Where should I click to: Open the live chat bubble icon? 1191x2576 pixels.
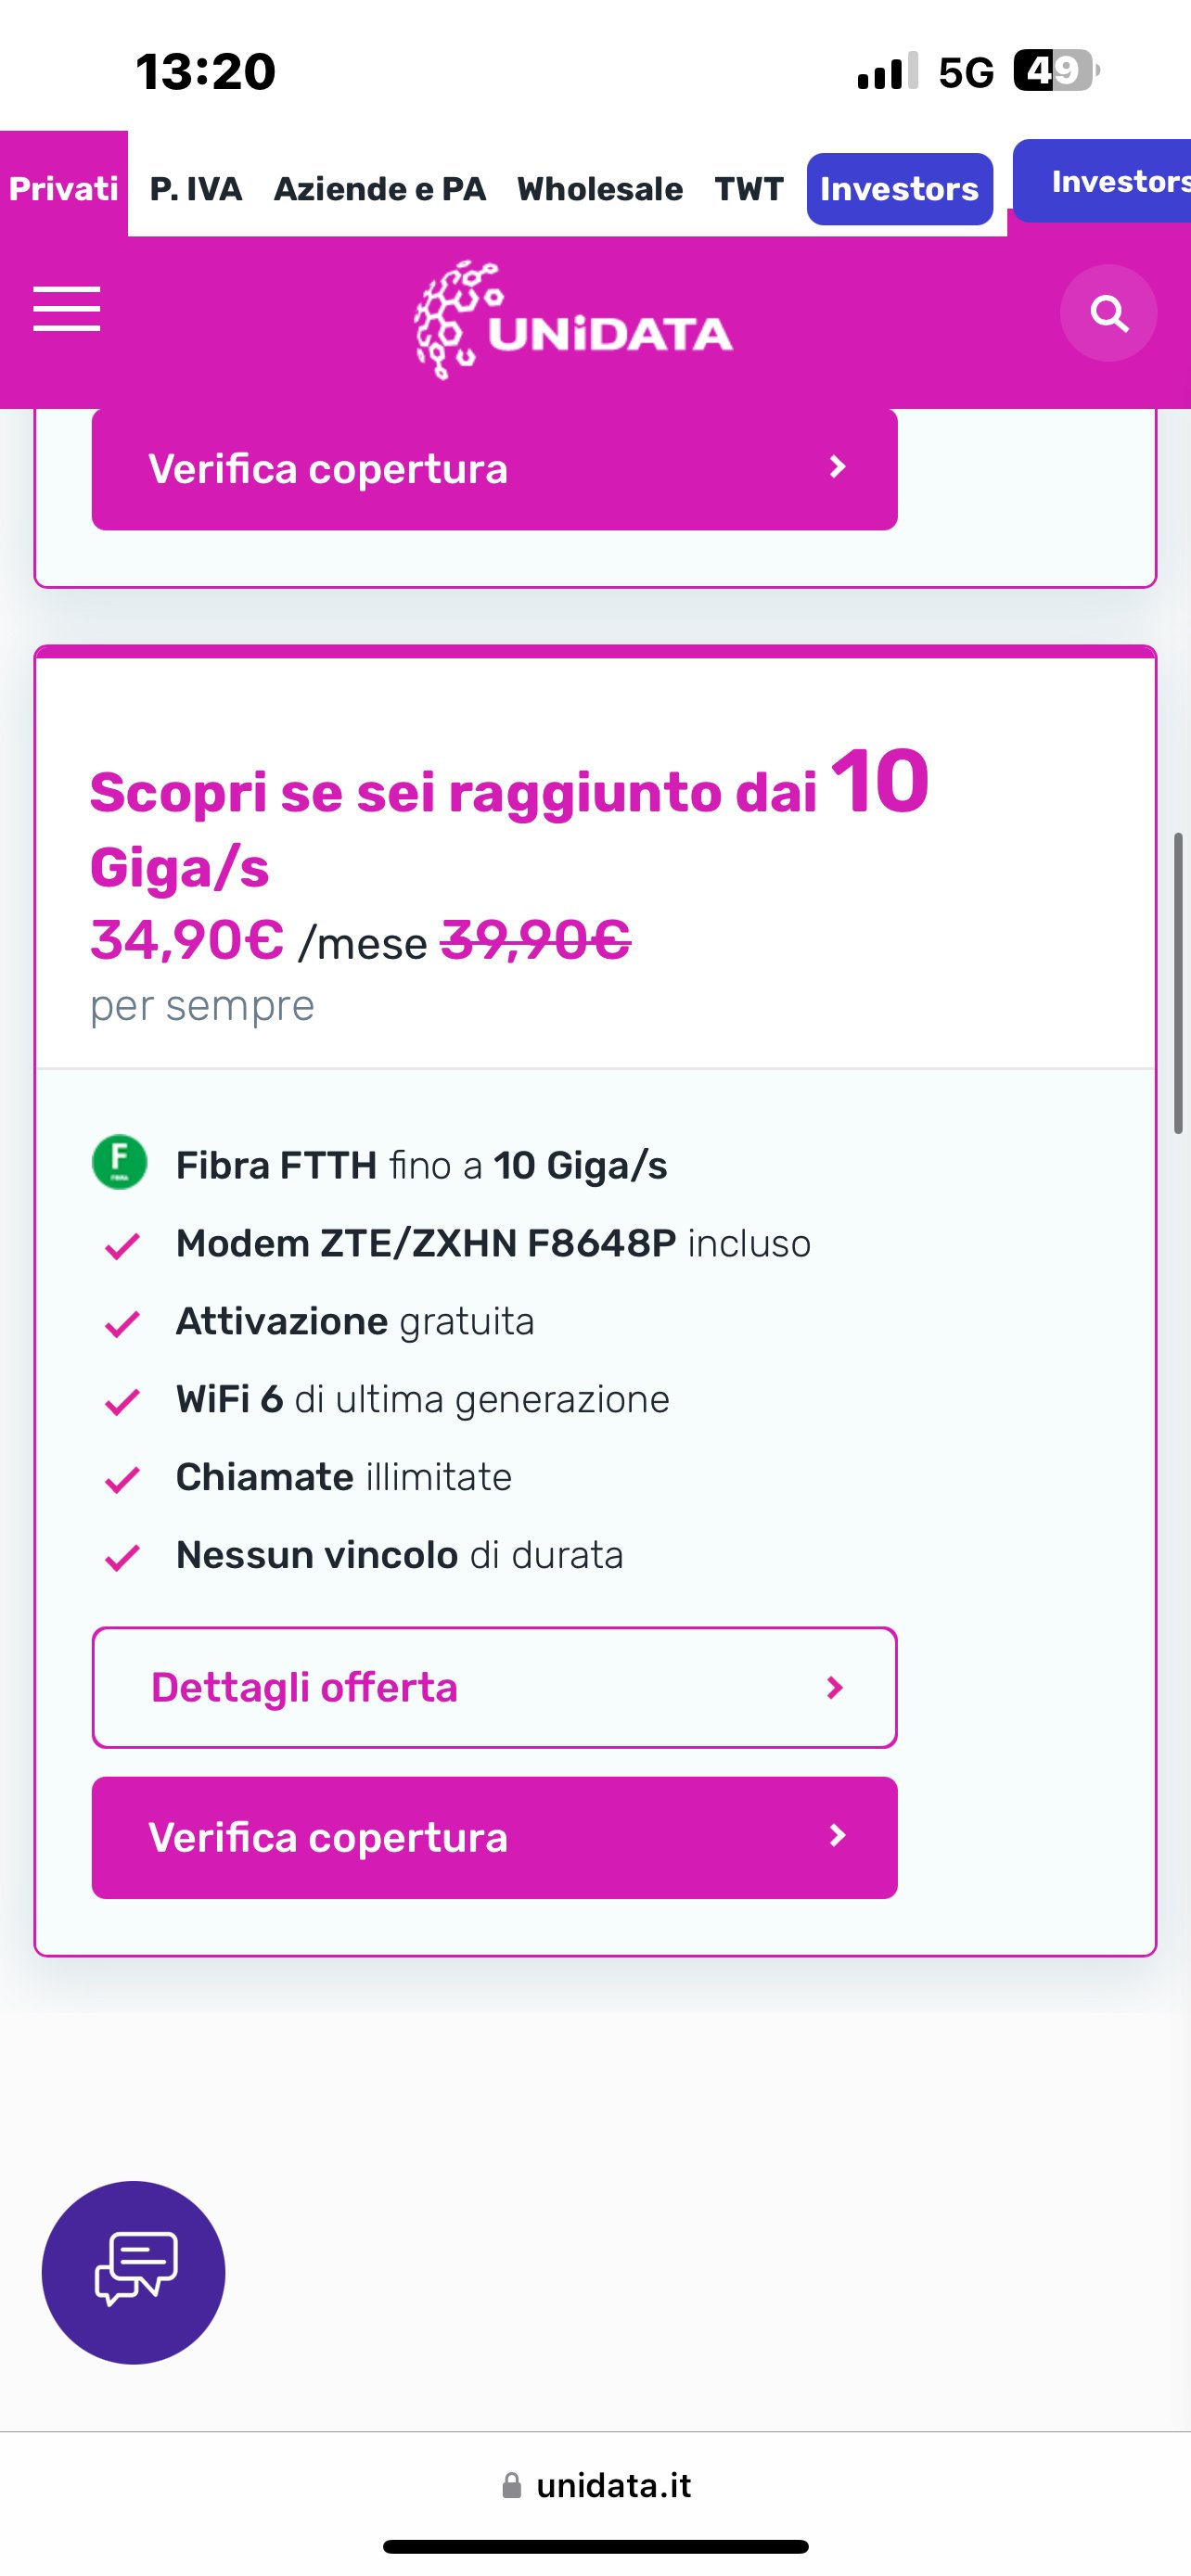[134, 2272]
